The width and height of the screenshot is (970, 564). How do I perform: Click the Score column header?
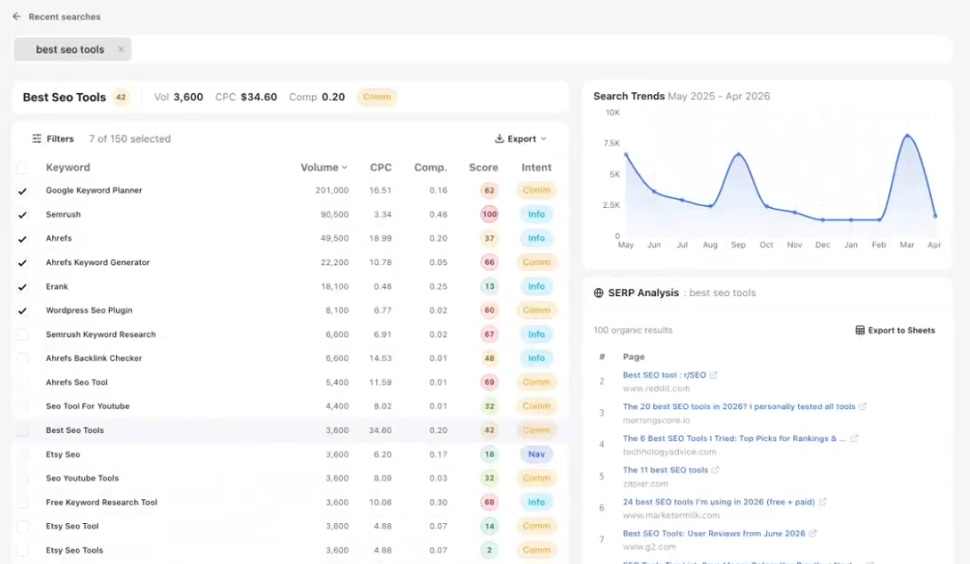[483, 168]
